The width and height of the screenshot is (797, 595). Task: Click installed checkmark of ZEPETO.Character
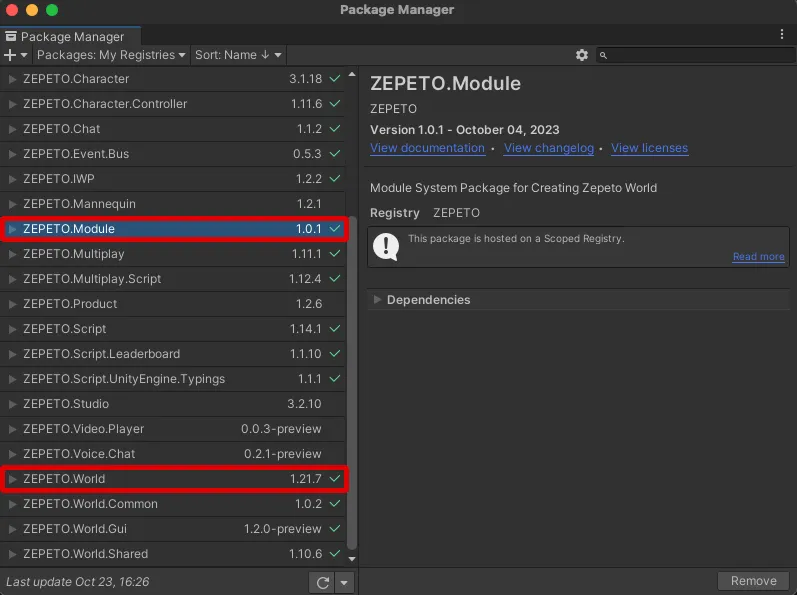point(334,79)
